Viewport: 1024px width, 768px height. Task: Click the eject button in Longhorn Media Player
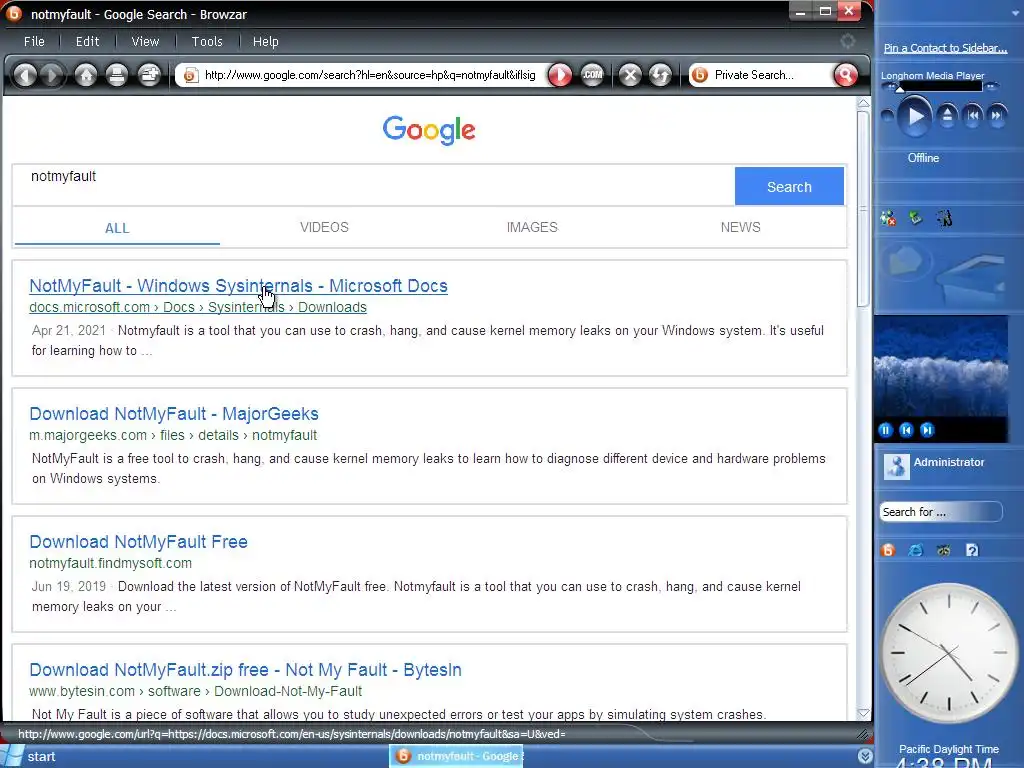(x=947, y=116)
